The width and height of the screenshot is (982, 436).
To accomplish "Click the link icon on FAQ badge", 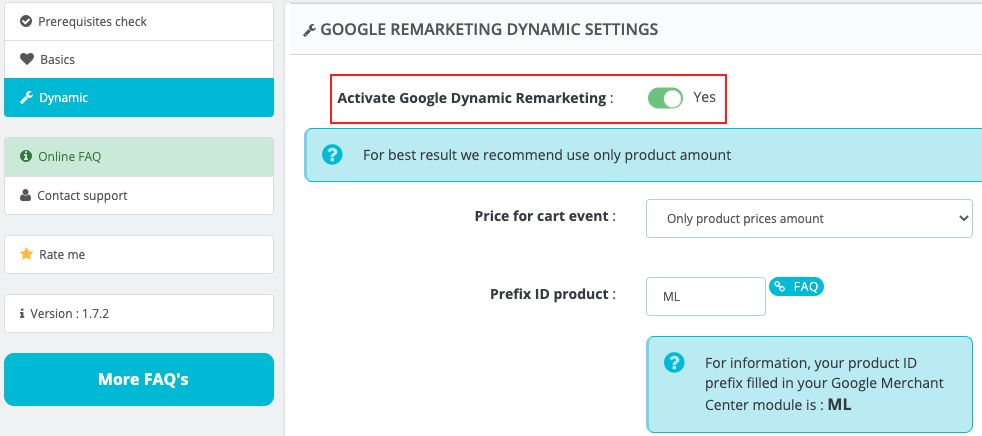I will click(x=780, y=287).
